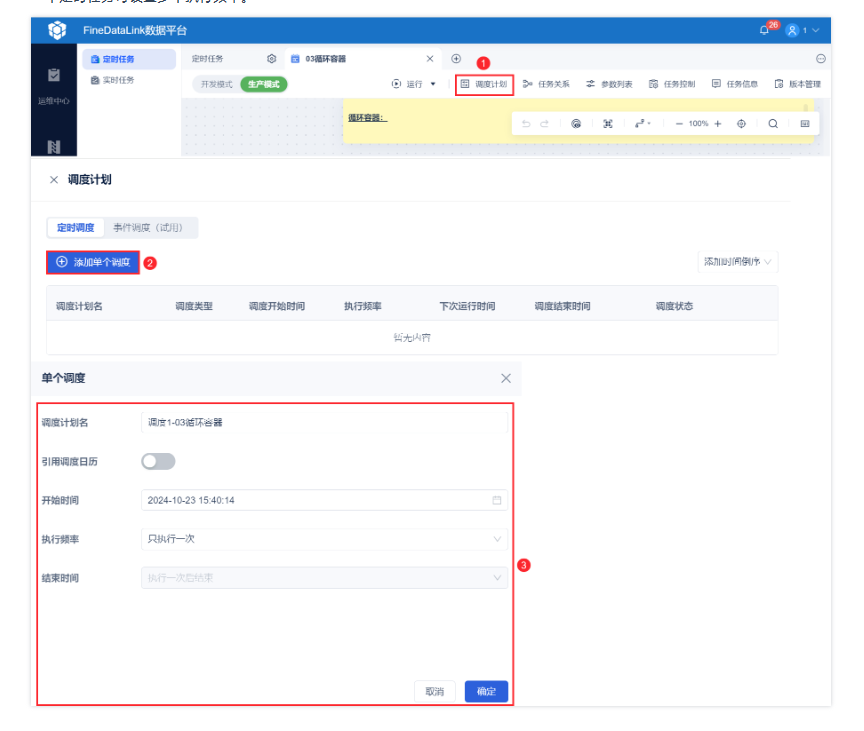Switch to the 03循环容器 tab
864x731 pixels.
[325, 59]
